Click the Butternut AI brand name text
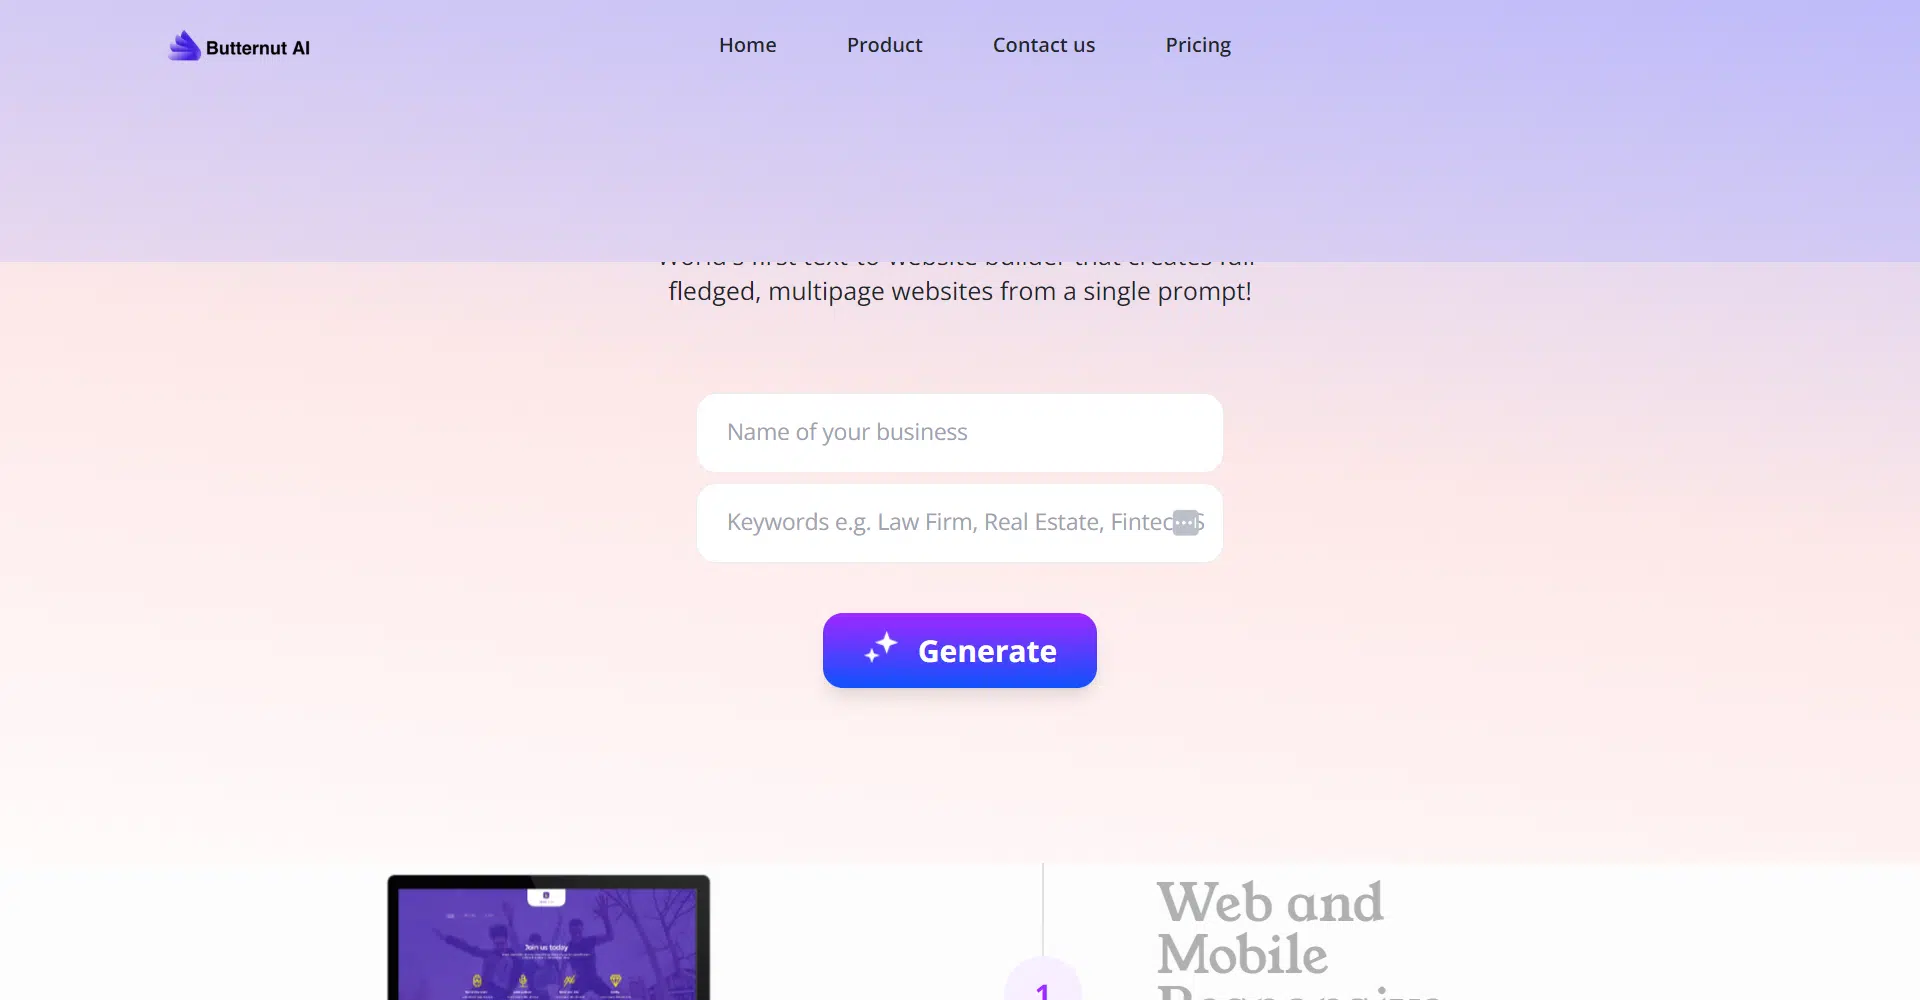 coord(258,48)
